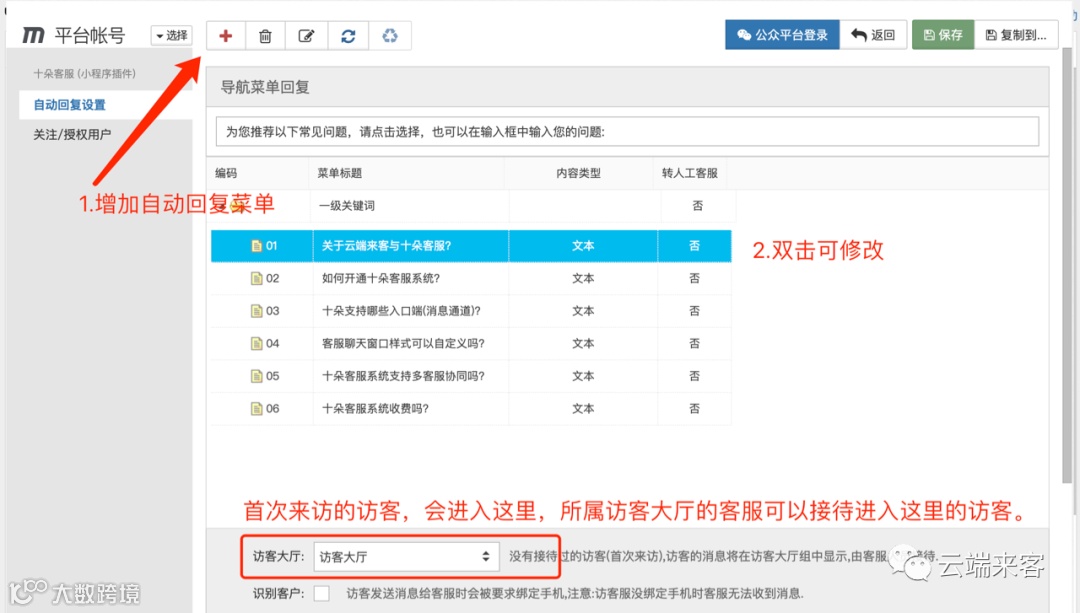Click the navigation menu reply text field
The image size is (1080, 613).
pos(627,132)
